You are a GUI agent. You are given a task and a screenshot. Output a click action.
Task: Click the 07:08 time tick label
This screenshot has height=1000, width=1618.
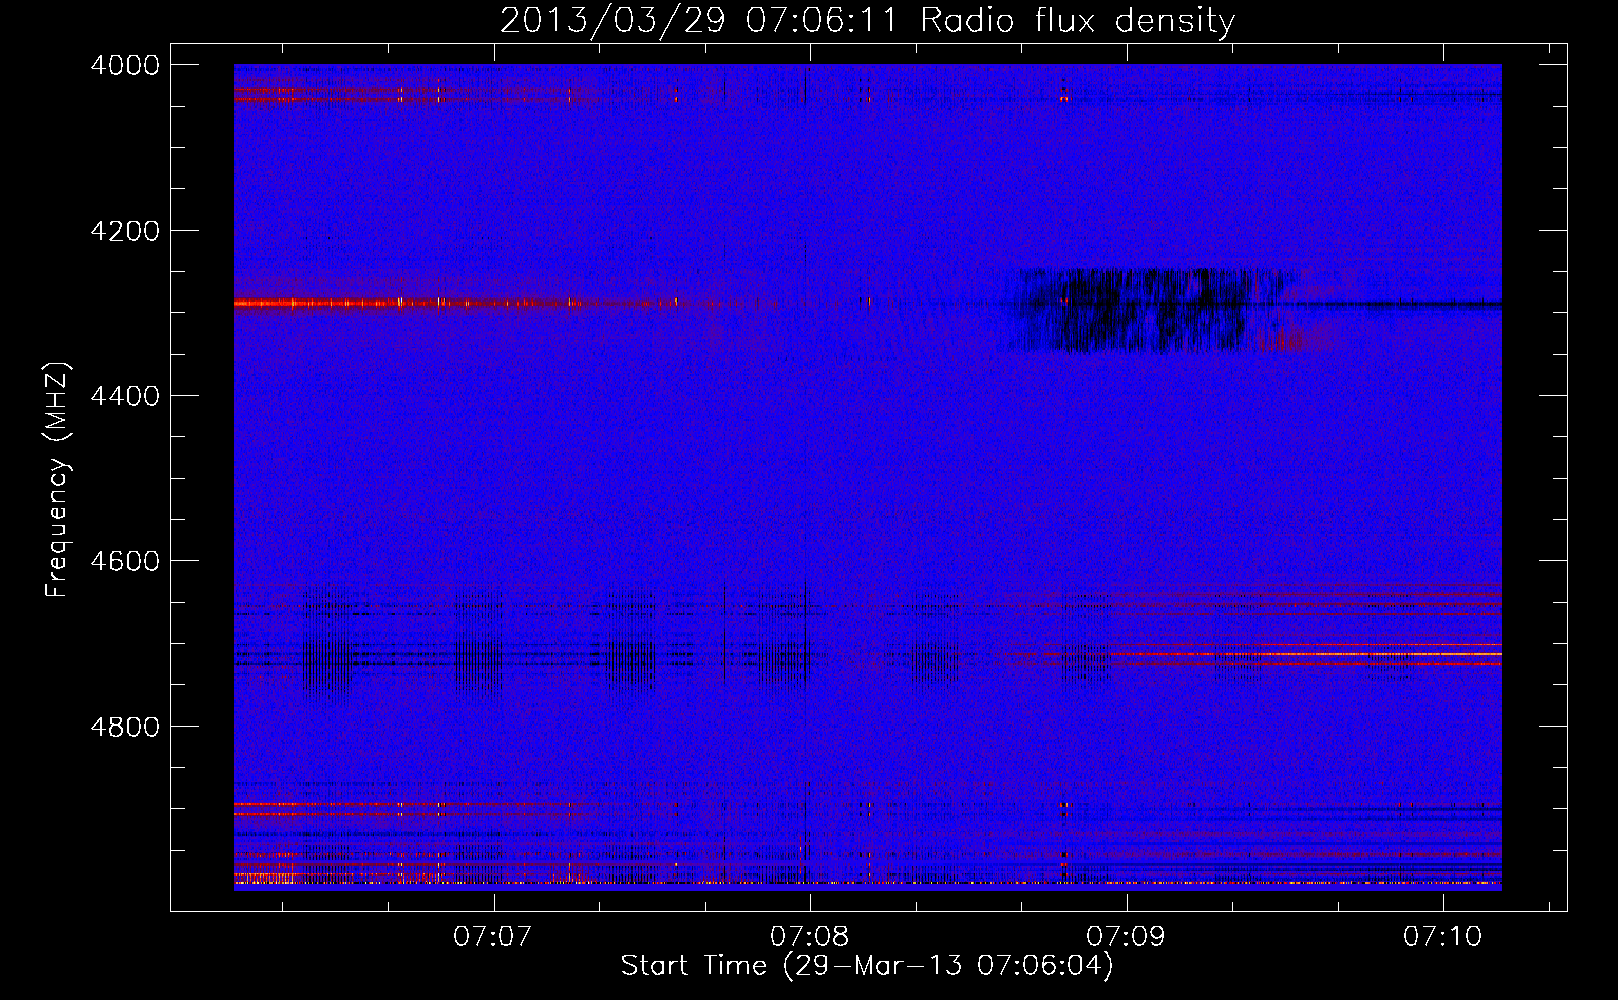pyautogui.click(x=809, y=936)
